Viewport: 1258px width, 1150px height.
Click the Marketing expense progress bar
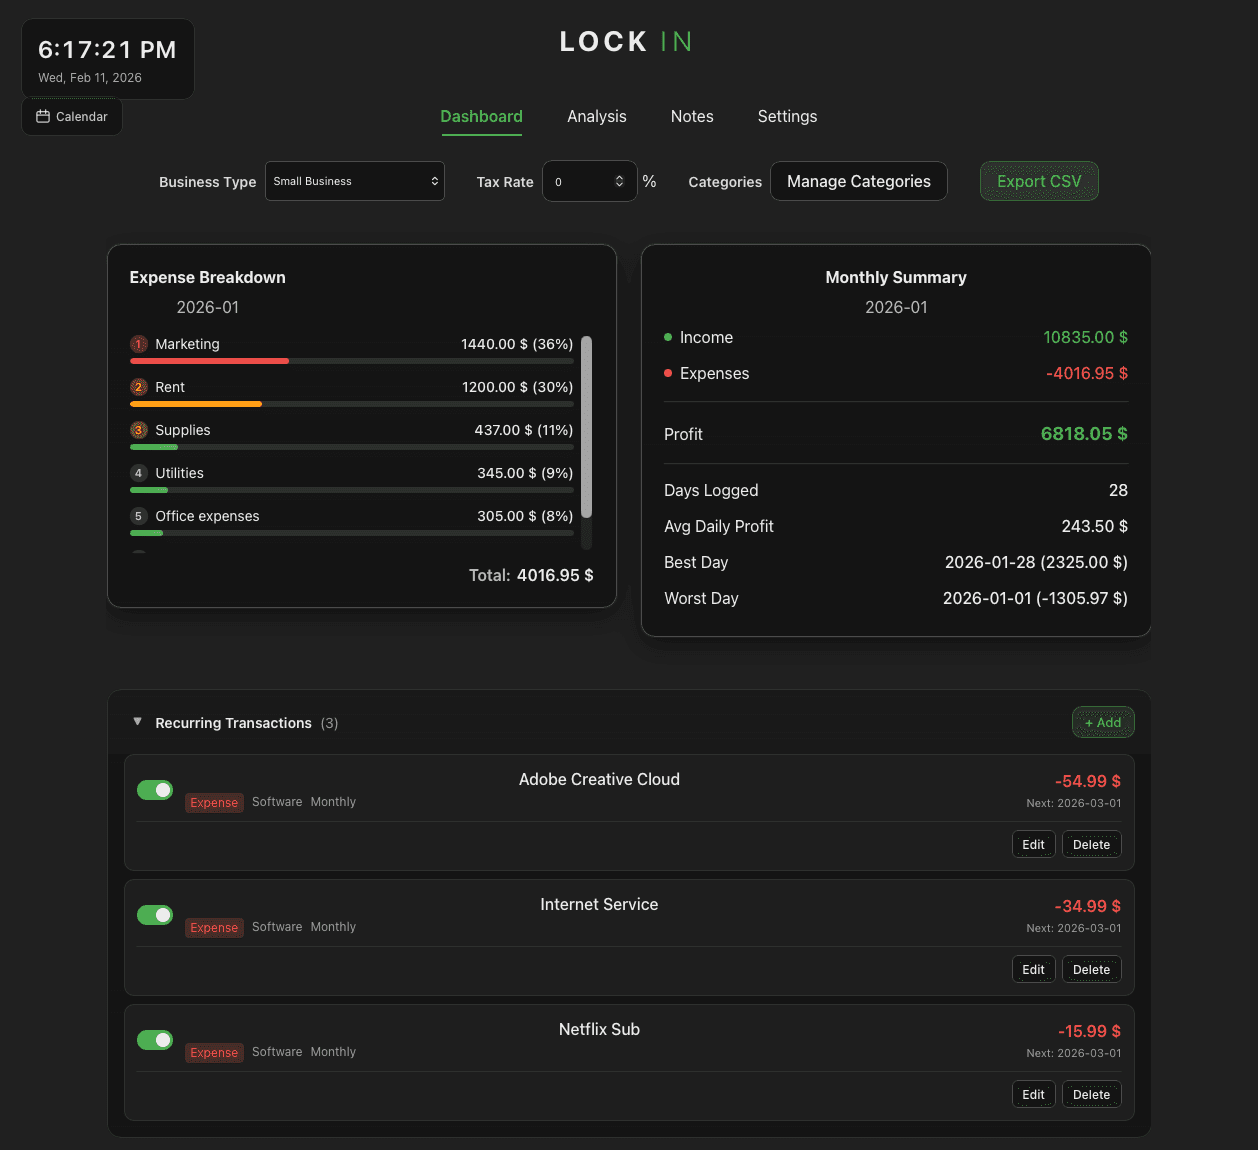click(x=351, y=361)
